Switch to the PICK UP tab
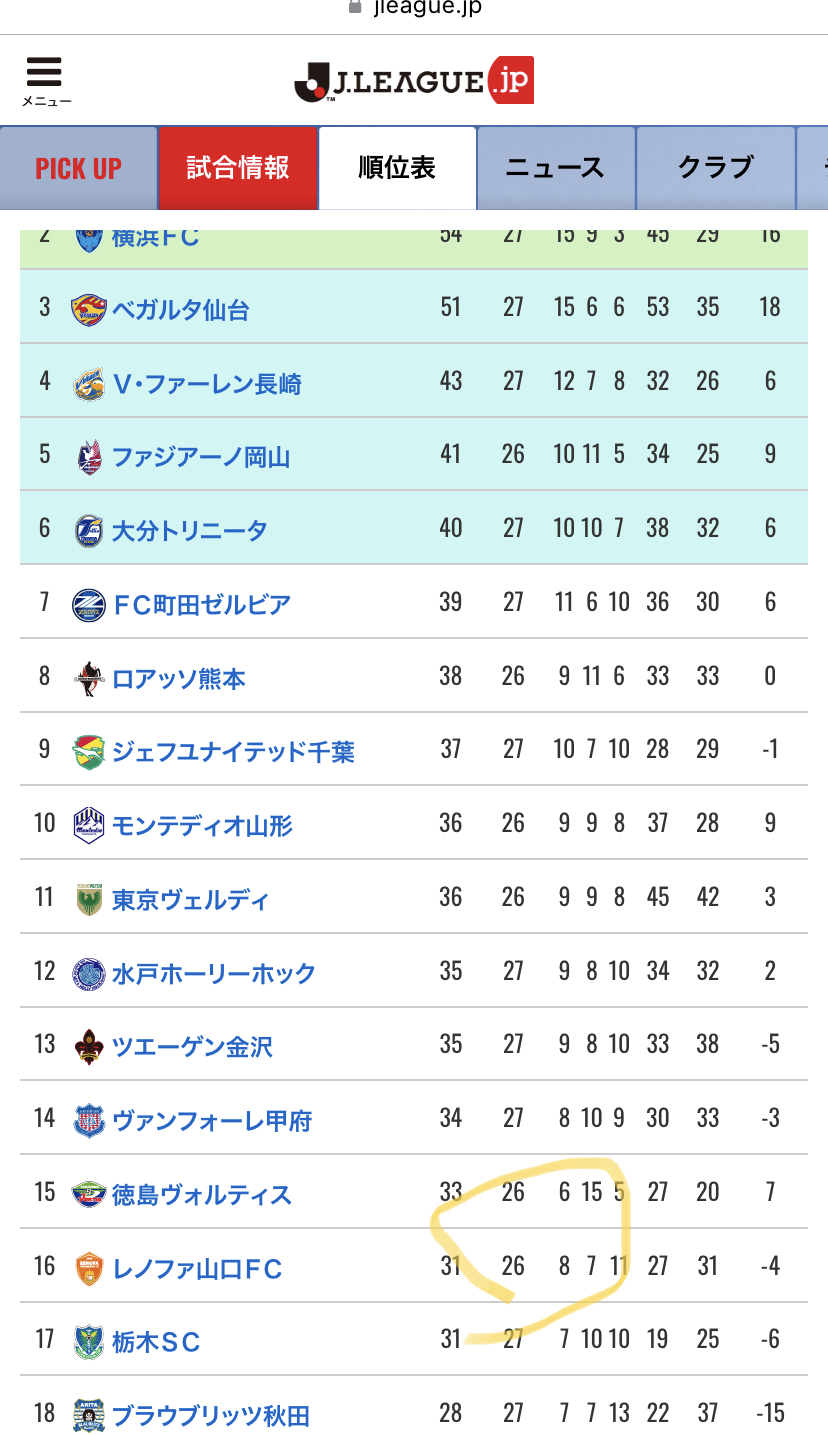828x1435 pixels. [x=79, y=168]
